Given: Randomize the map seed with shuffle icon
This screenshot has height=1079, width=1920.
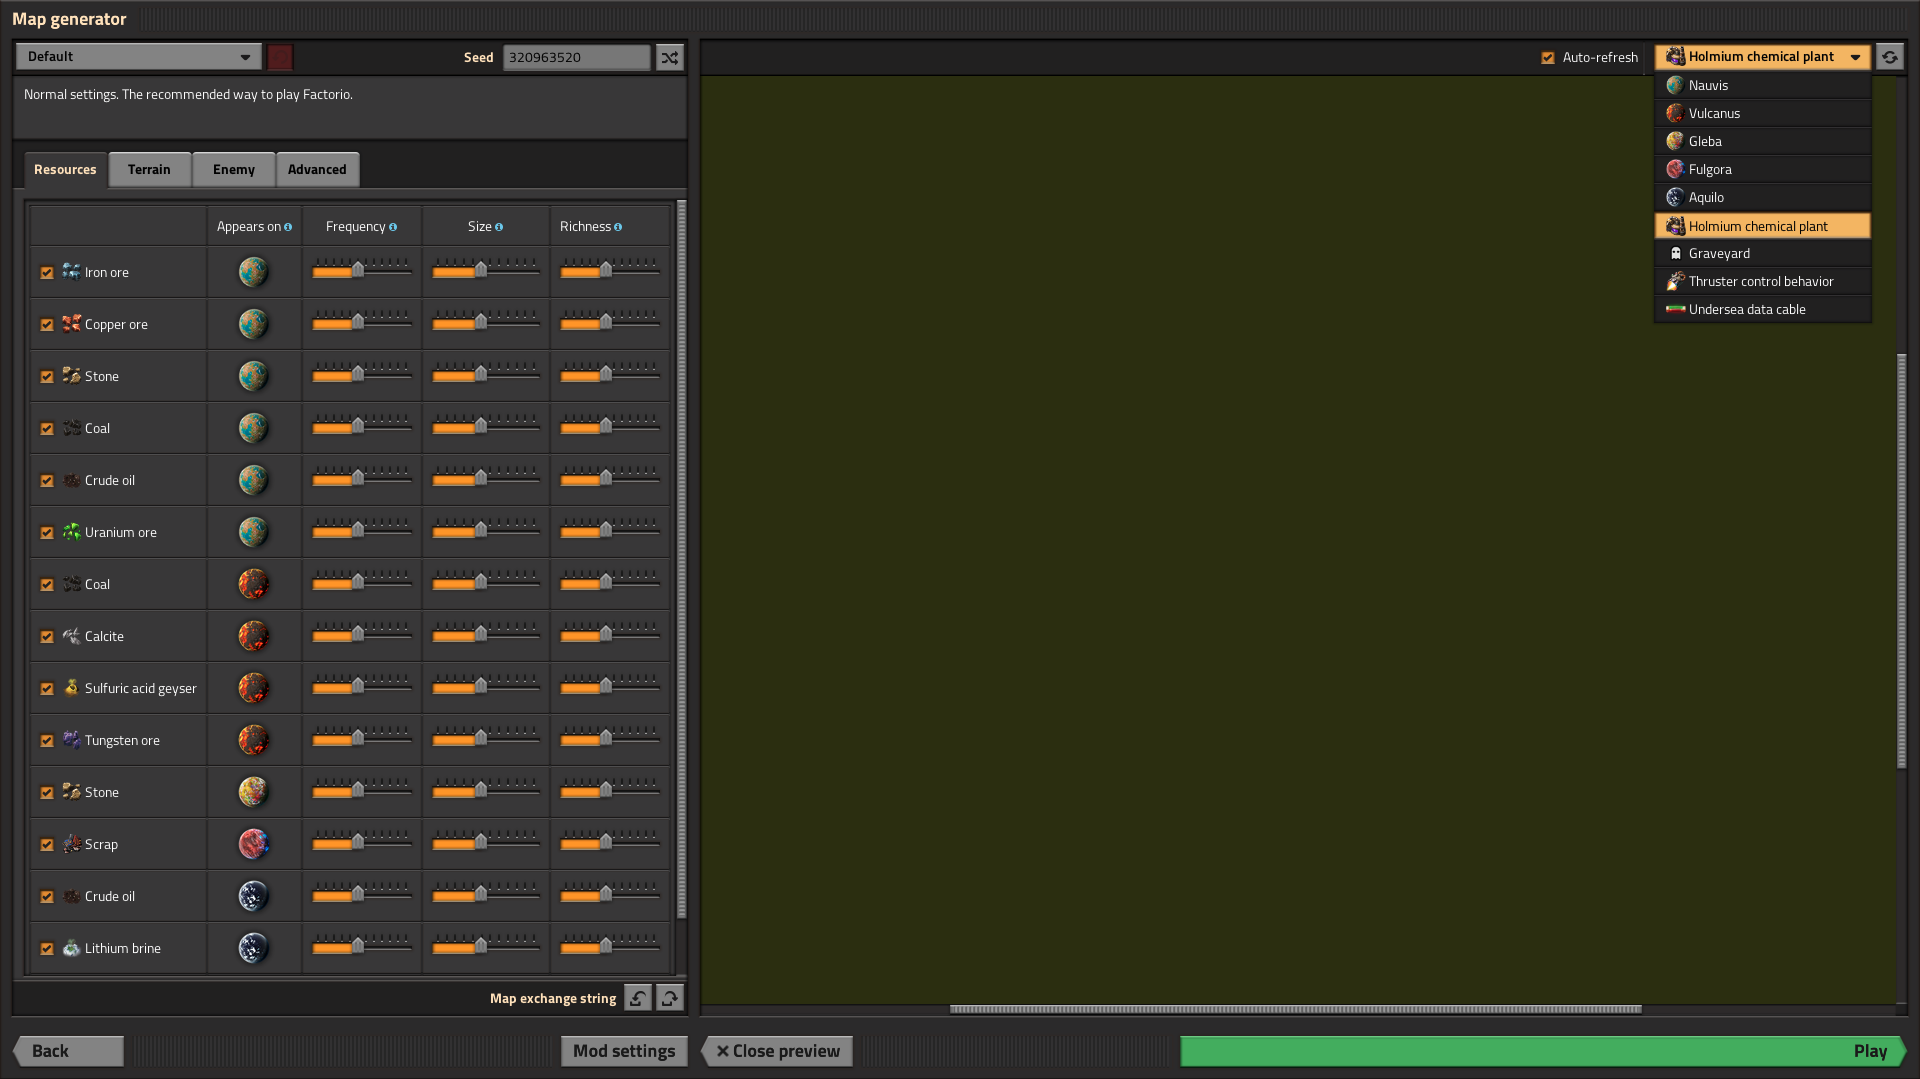Looking at the screenshot, I should [x=670, y=57].
